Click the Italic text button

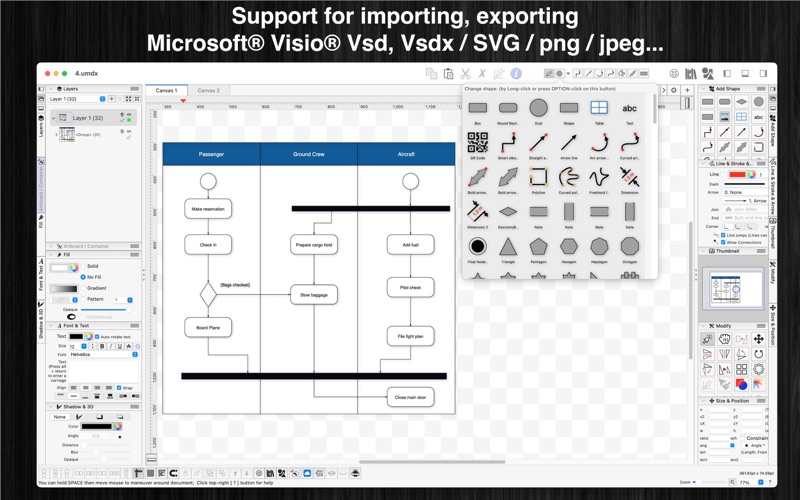[111, 346]
